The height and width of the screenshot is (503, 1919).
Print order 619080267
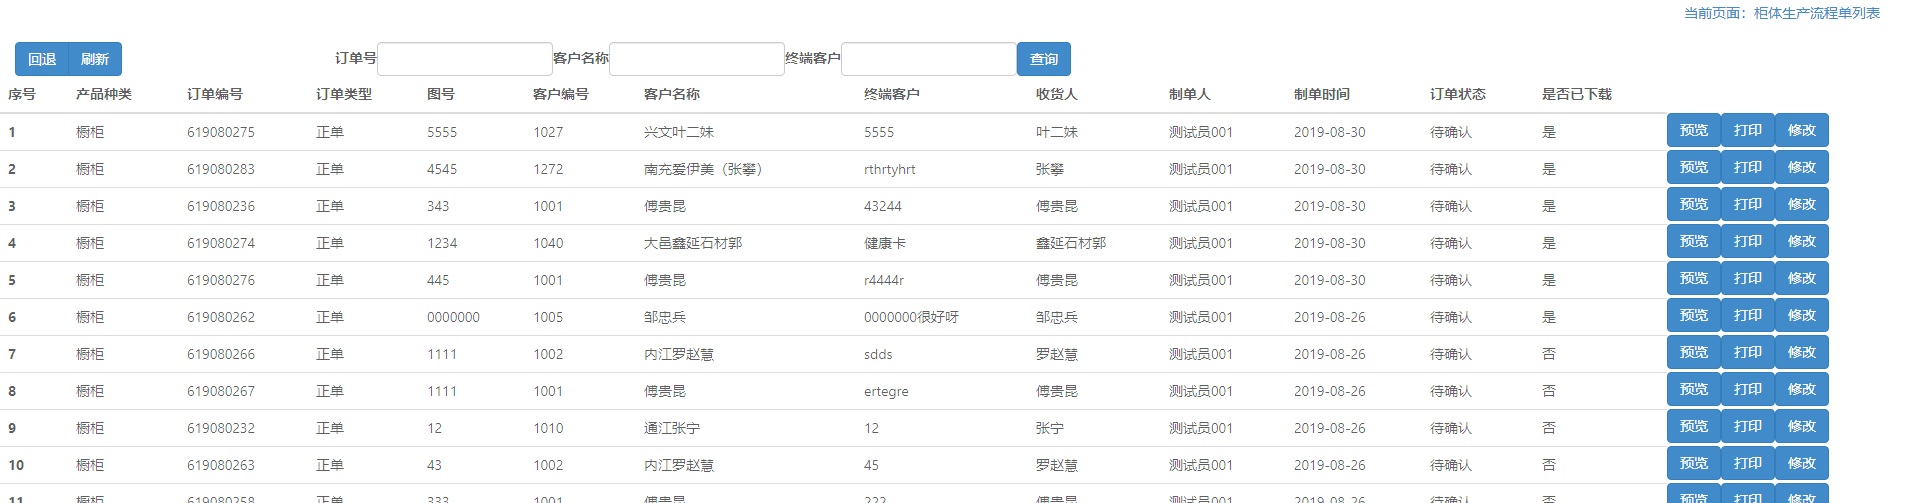[x=1748, y=389]
